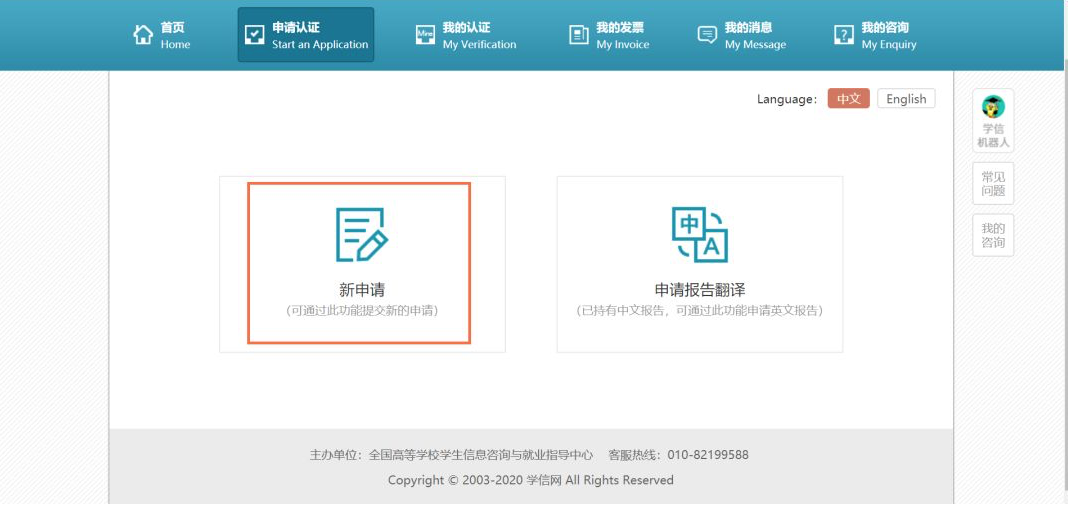Click the Copyright 2003-2020 学信网 footer text
1068x506 pixels.
point(531,480)
